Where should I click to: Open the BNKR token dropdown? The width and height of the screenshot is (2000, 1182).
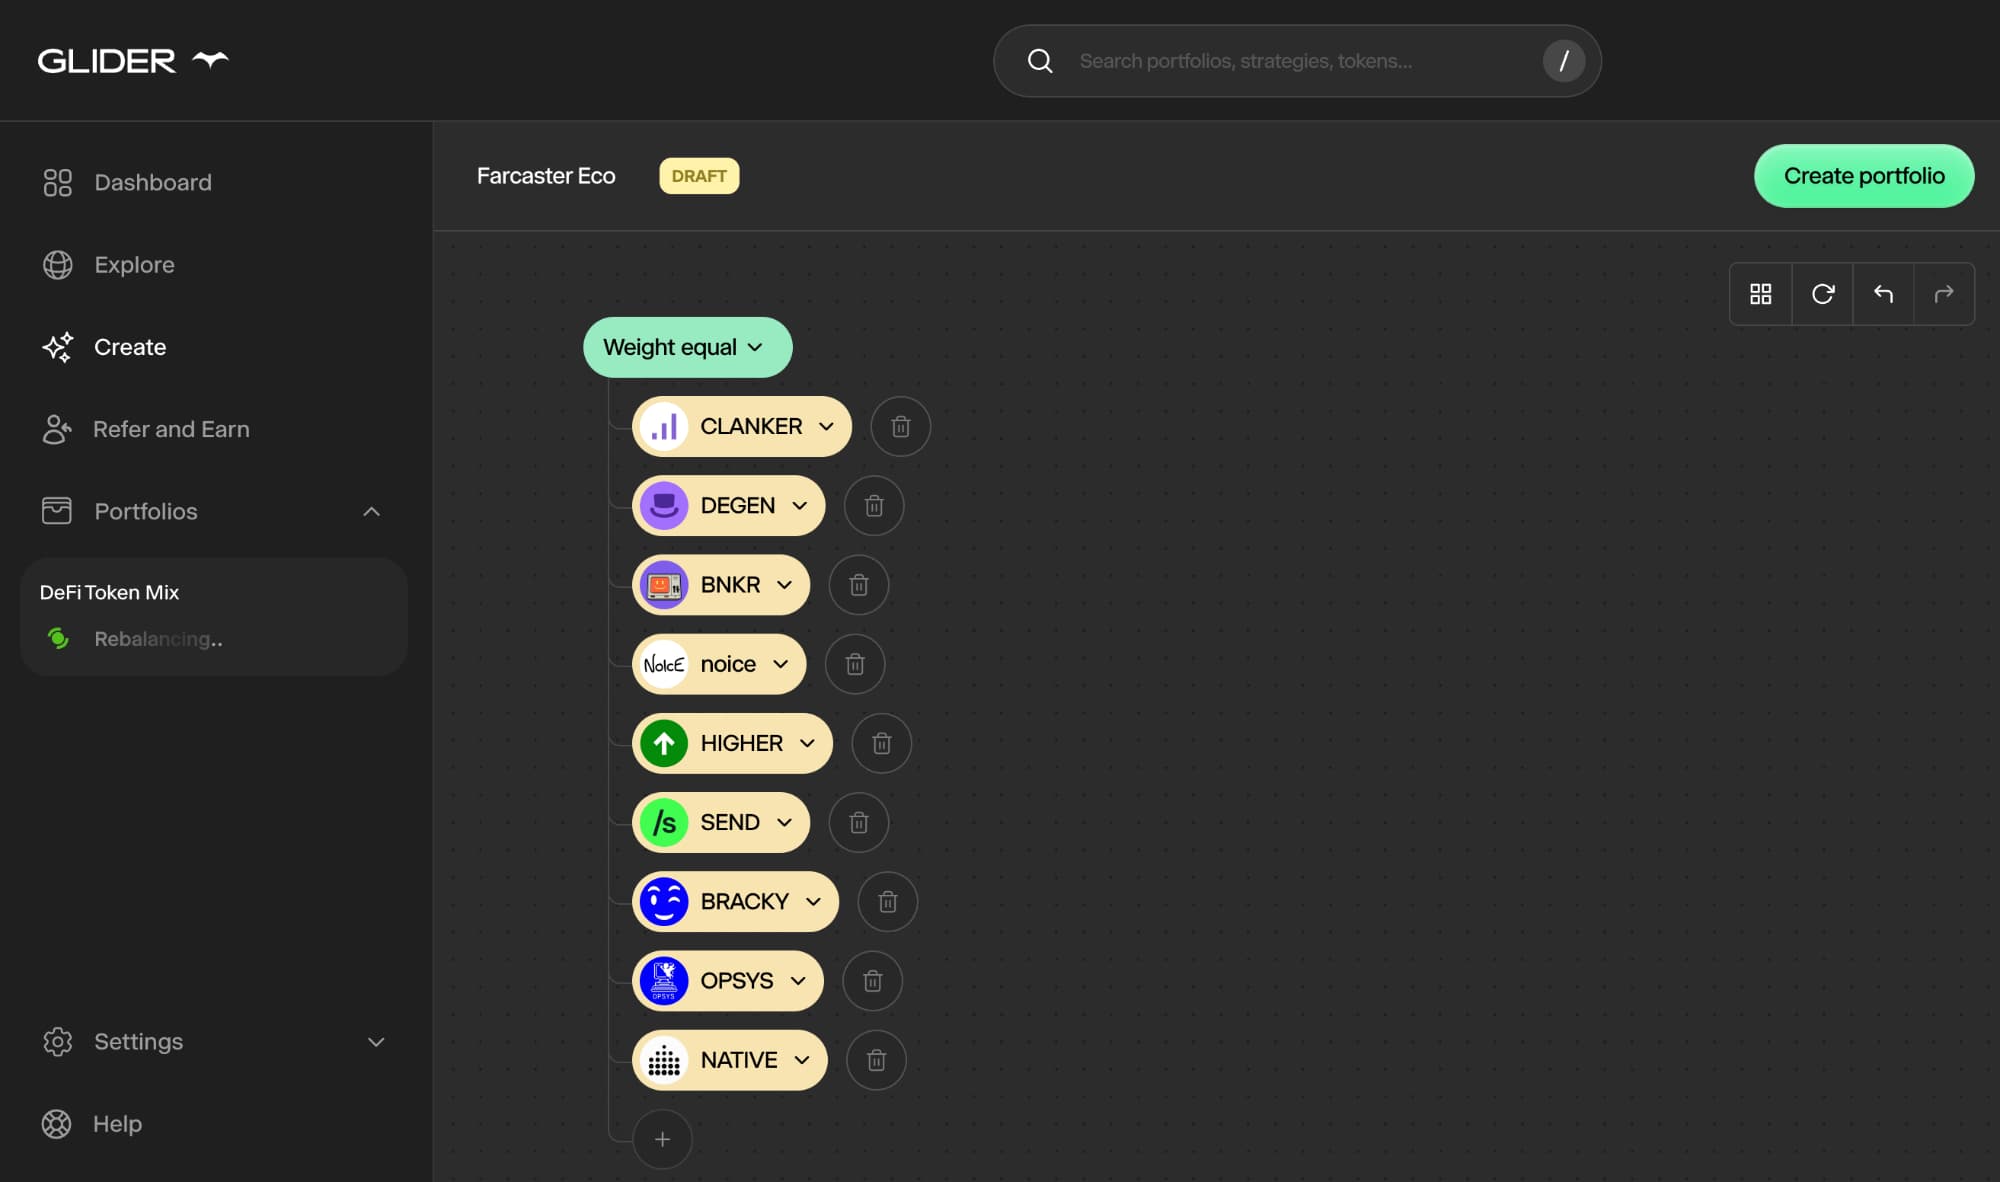pos(784,585)
